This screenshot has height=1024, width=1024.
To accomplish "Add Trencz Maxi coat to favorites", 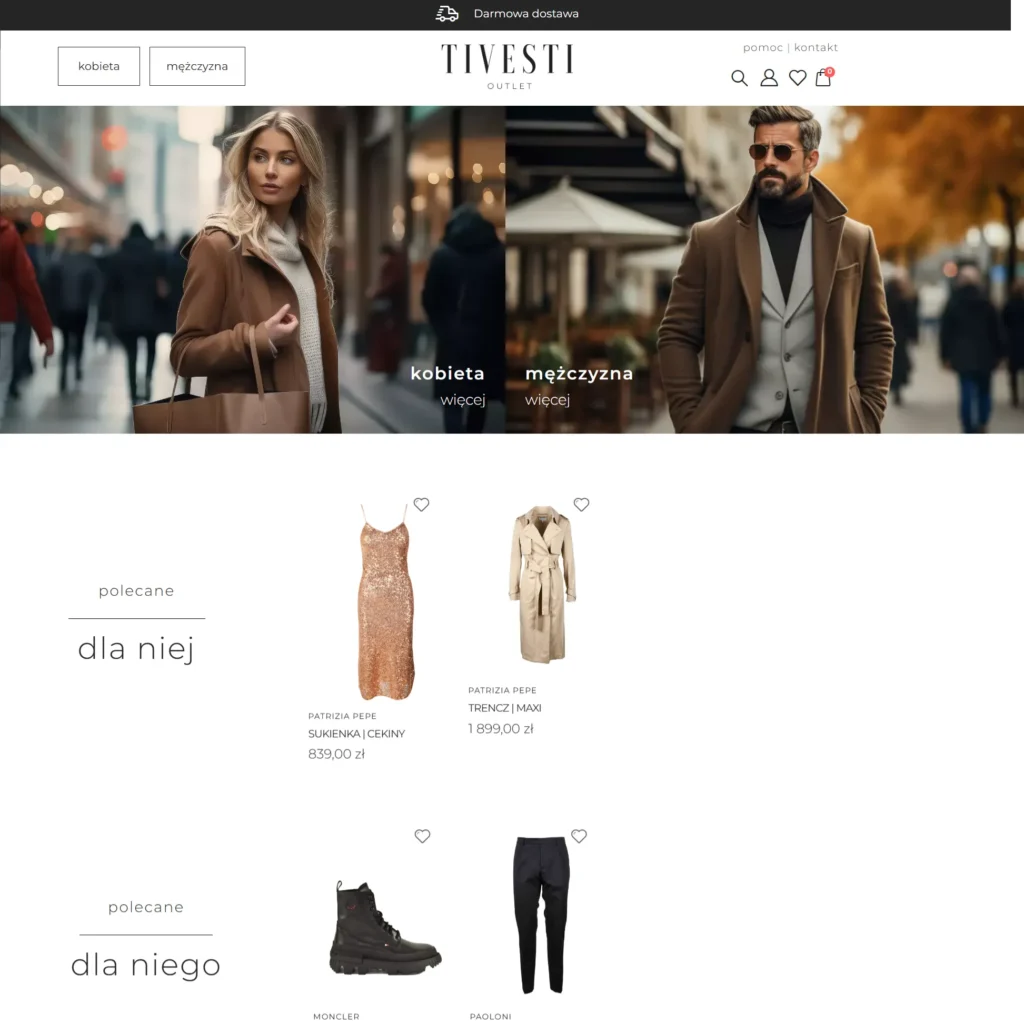I will pyautogui.click(x=581, y=504).
